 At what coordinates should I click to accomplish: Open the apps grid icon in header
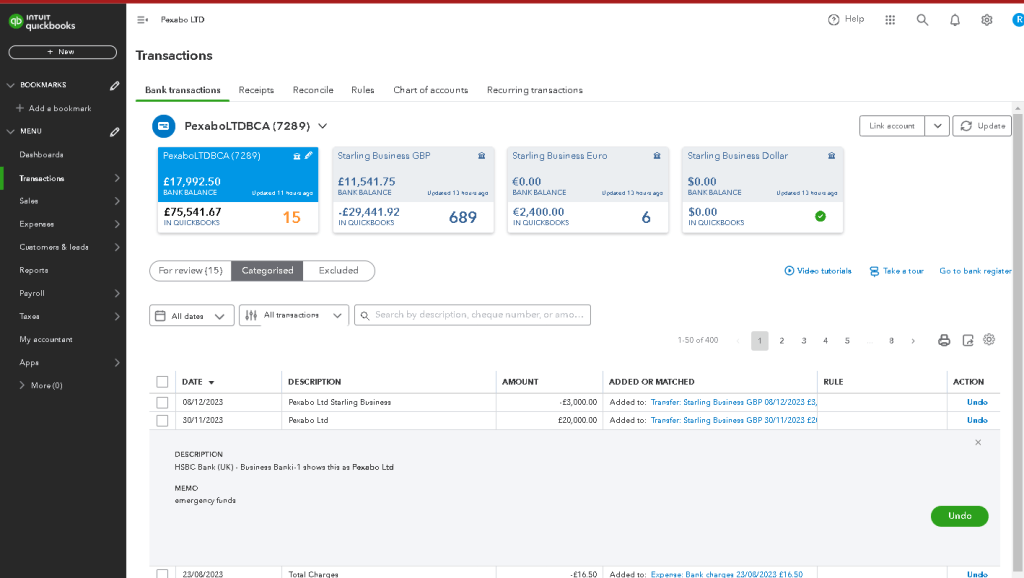pyautogui.click(x=890, y=20)
